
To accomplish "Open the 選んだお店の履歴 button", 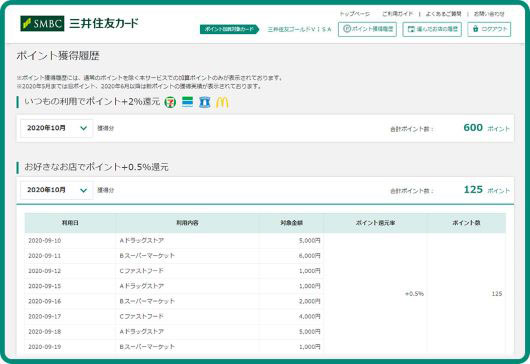I will 432,29.
